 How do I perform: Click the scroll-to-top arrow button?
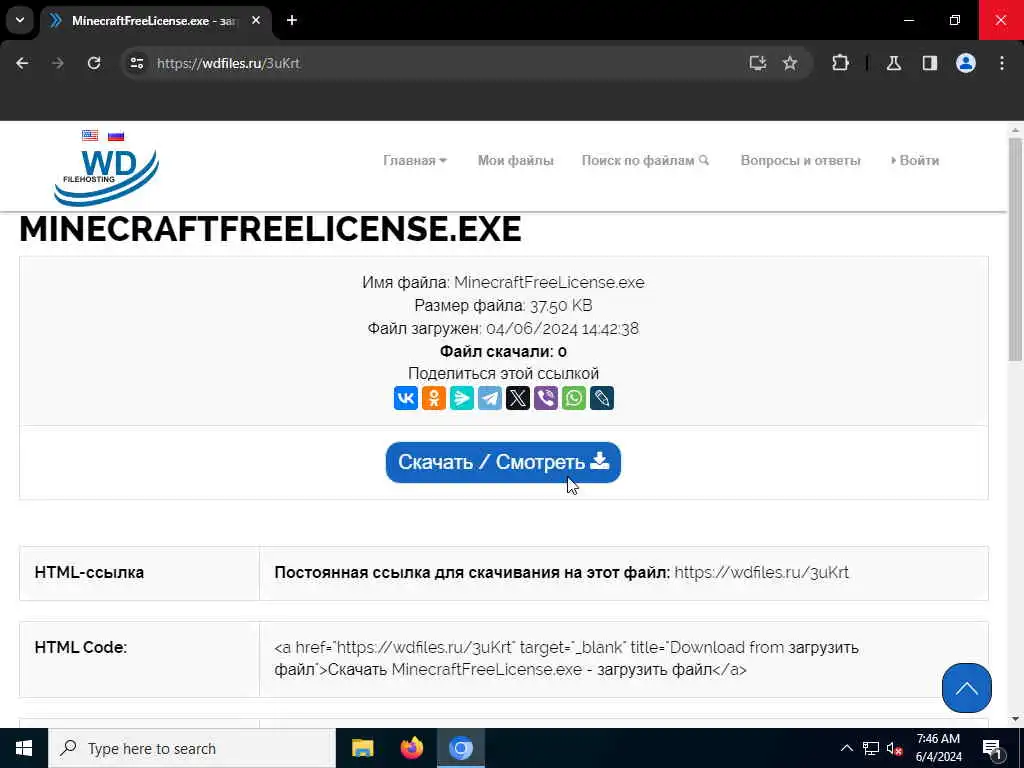(x=967, y=688)
